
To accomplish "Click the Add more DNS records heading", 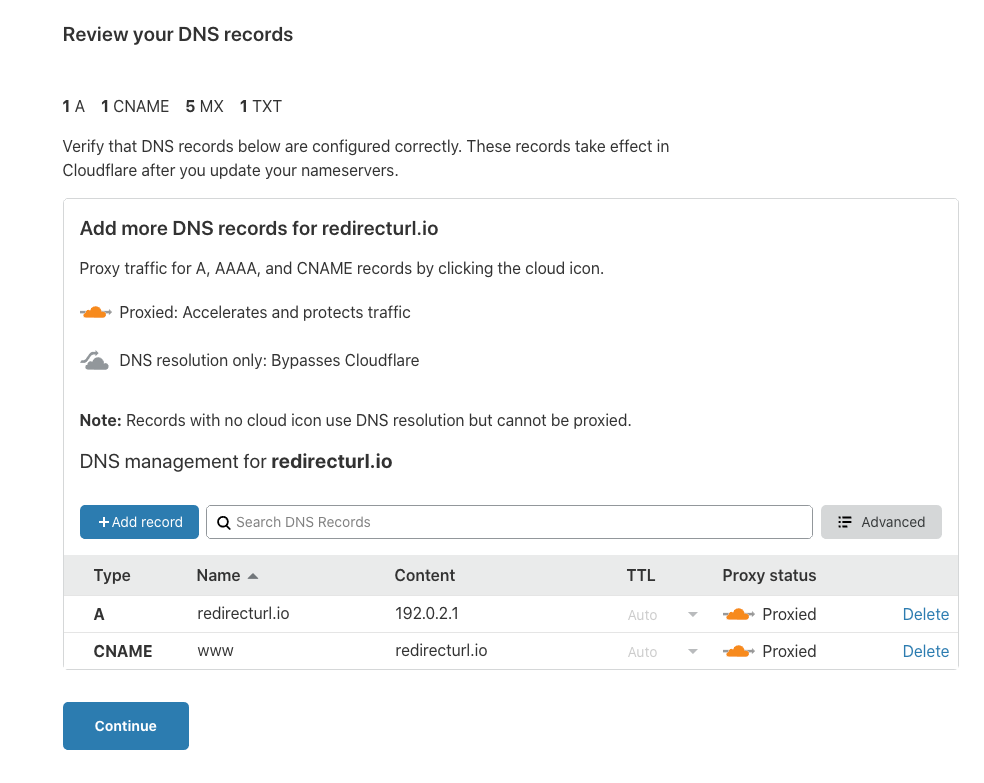I will pos(259,228).
